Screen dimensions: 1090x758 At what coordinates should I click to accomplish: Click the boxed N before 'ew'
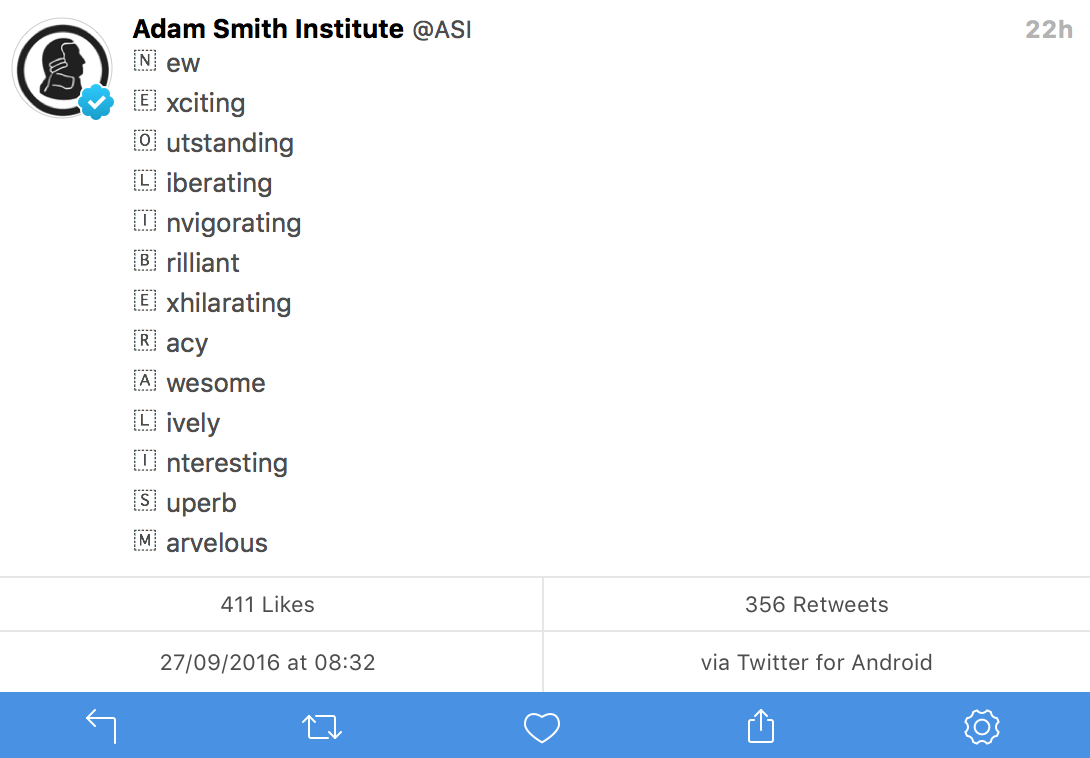point(145,62)
